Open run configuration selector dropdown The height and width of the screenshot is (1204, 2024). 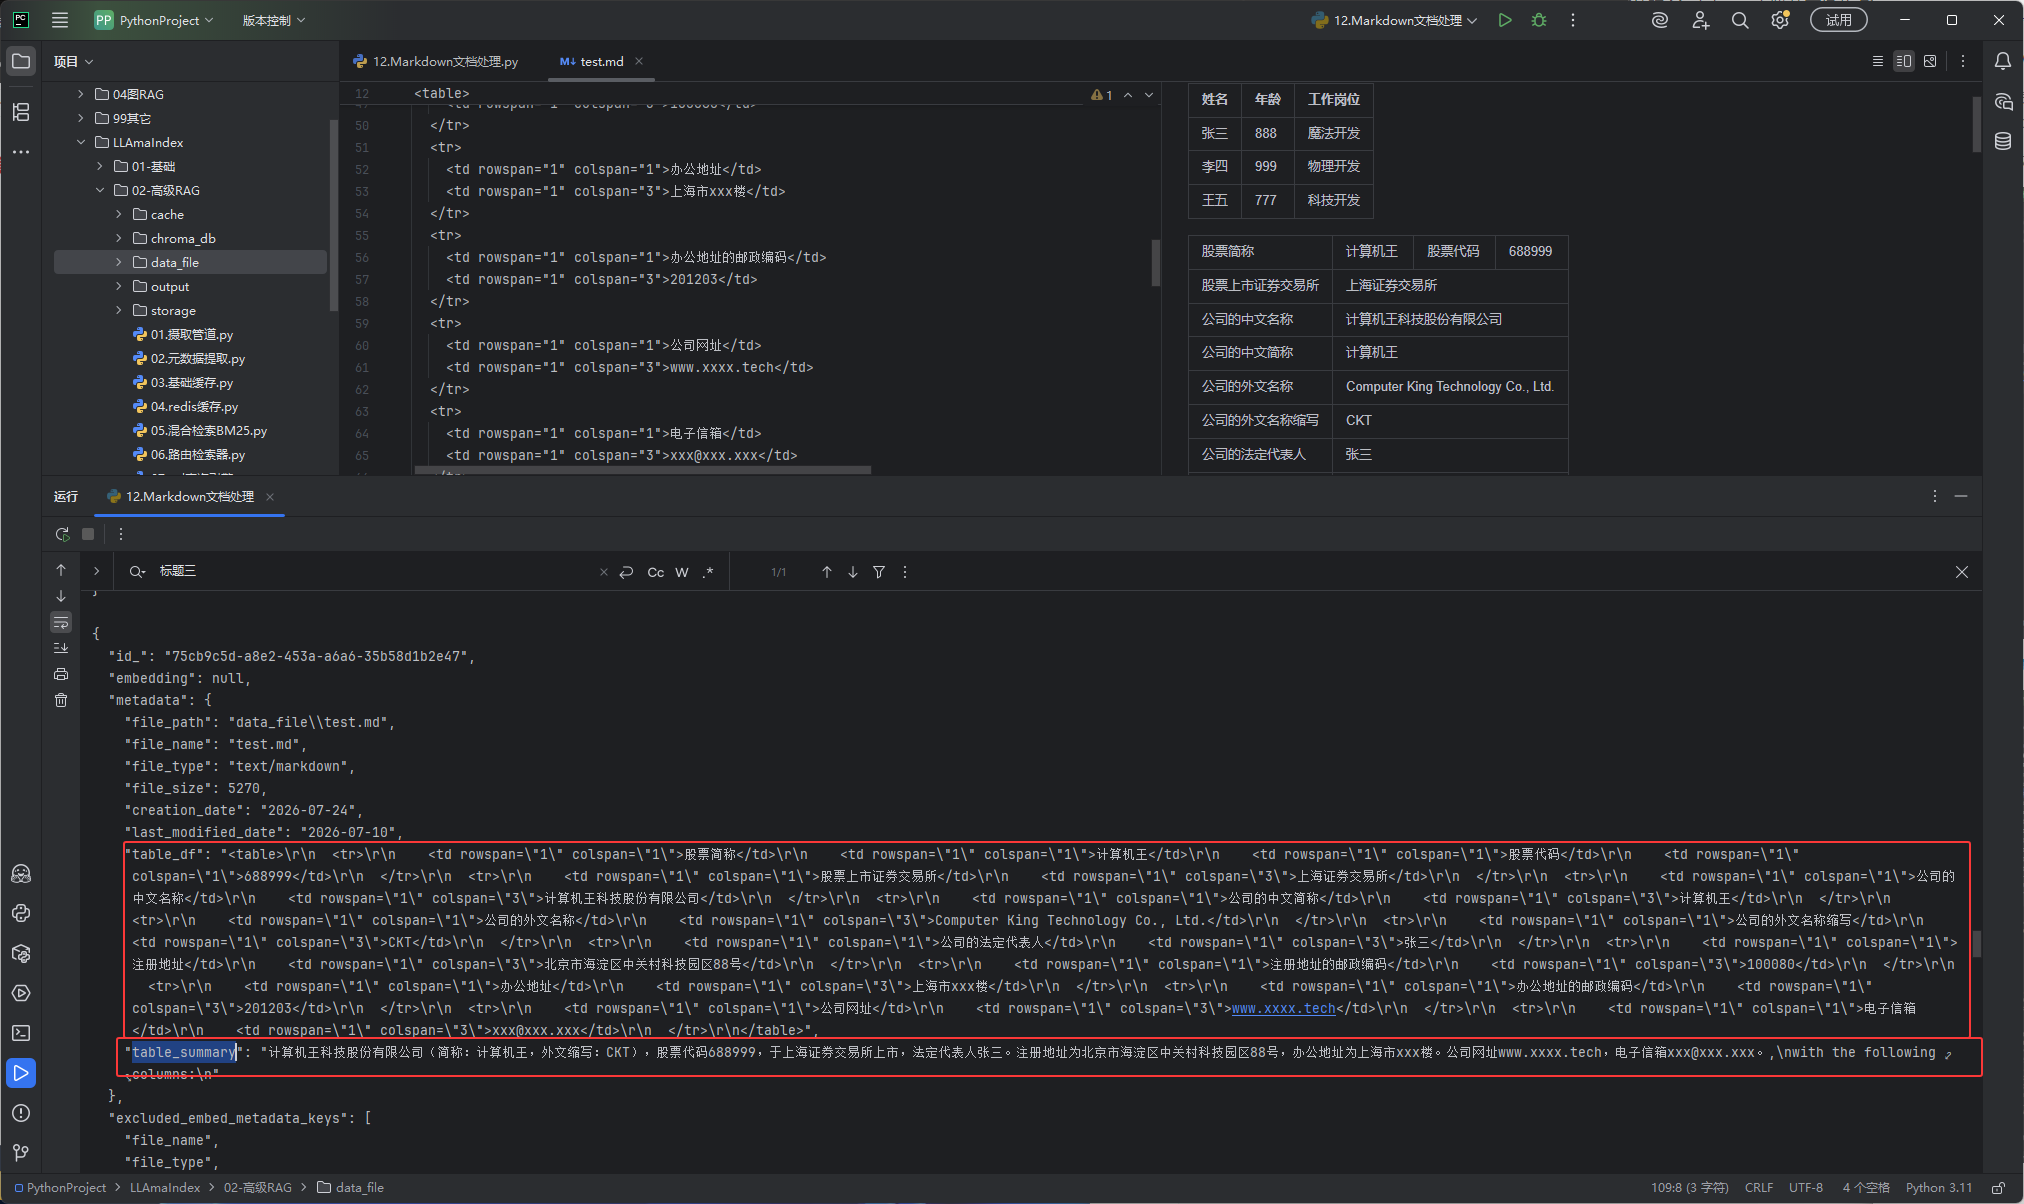pos(1395,20)
